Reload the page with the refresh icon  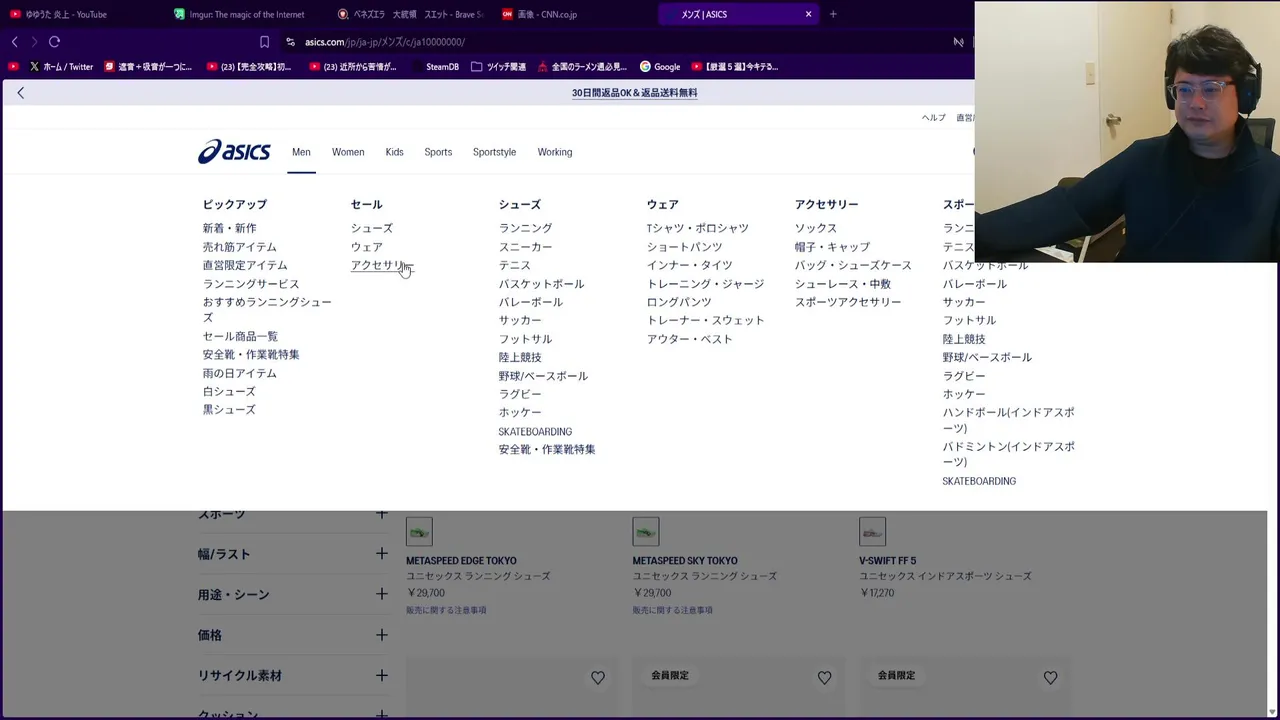[x=54, y=42]
